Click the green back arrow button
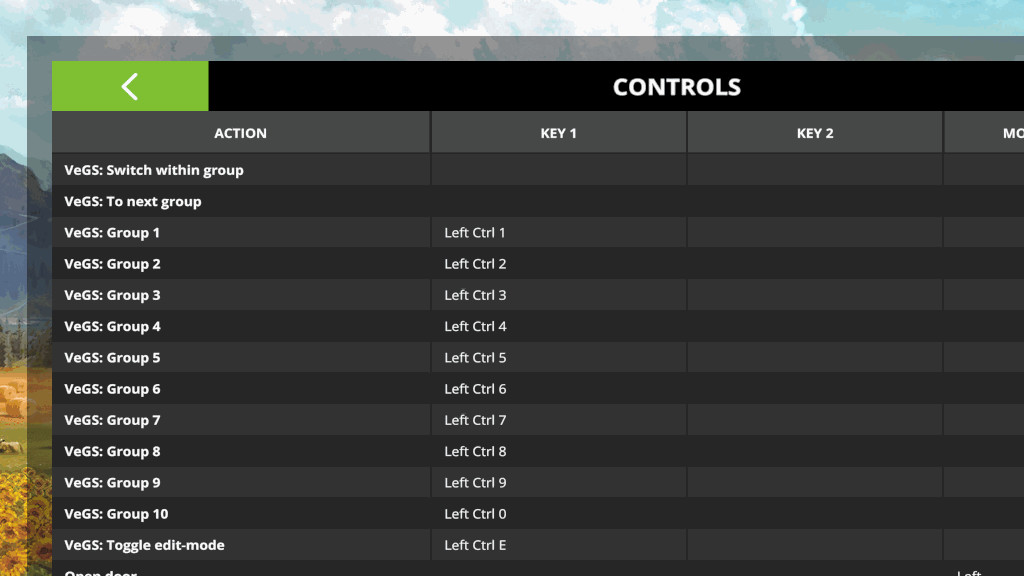This screenshot has height=576, width=1024. [130, 86]
